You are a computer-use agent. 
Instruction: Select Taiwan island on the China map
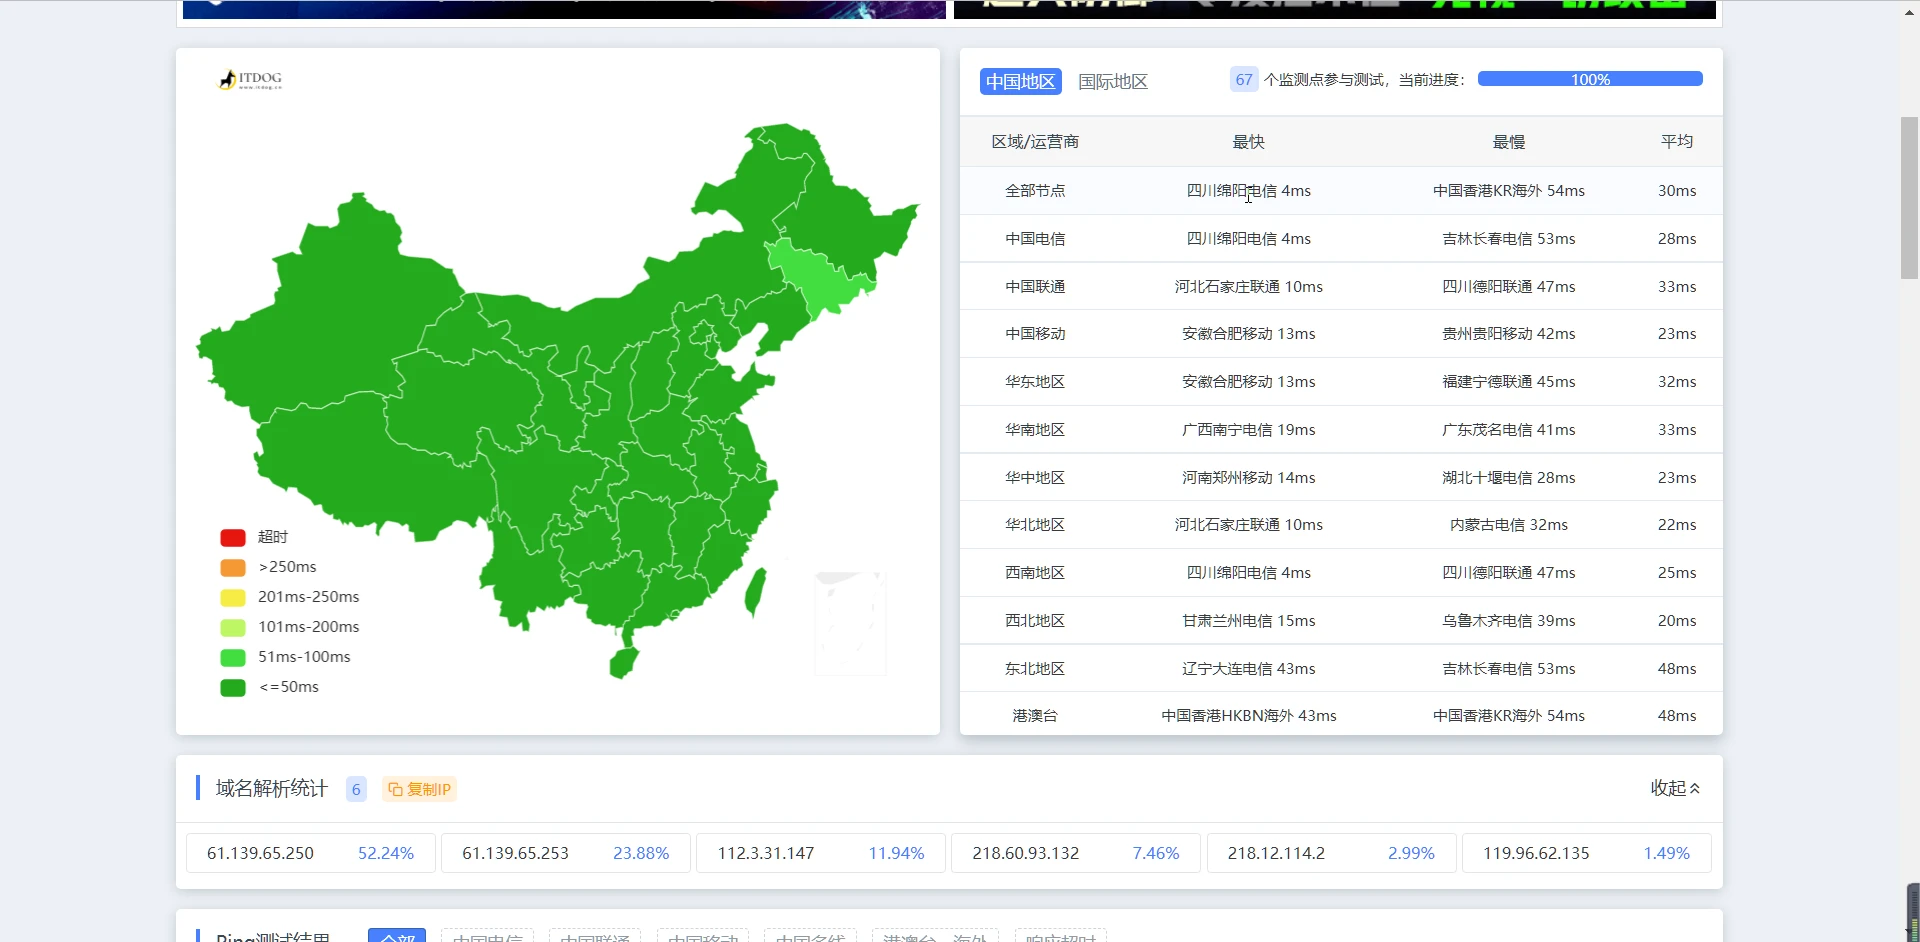[x=756, y=592]
